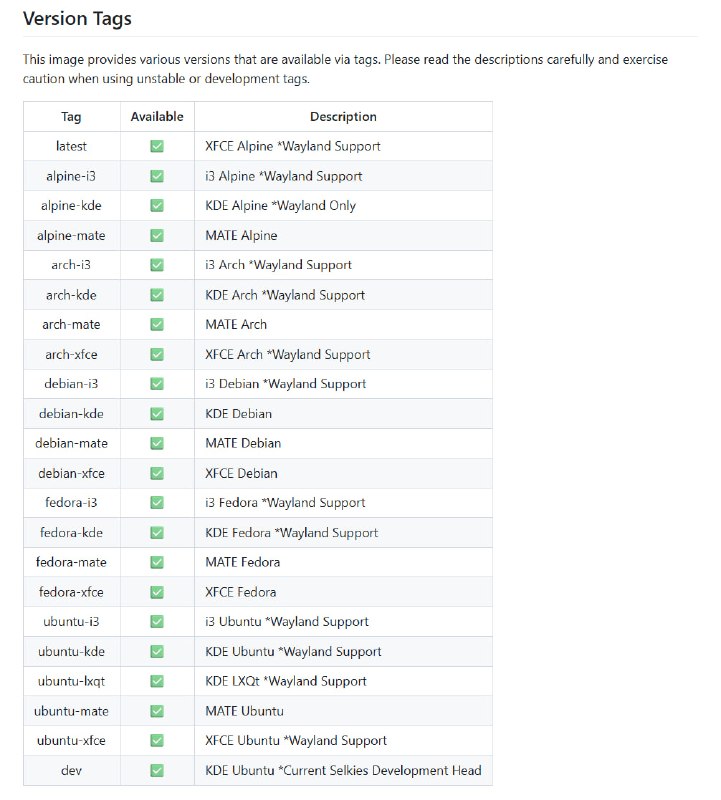Click the checkmark icon for dev tag
Viewport: 721px width, 800px height.
tap(157, 770)
